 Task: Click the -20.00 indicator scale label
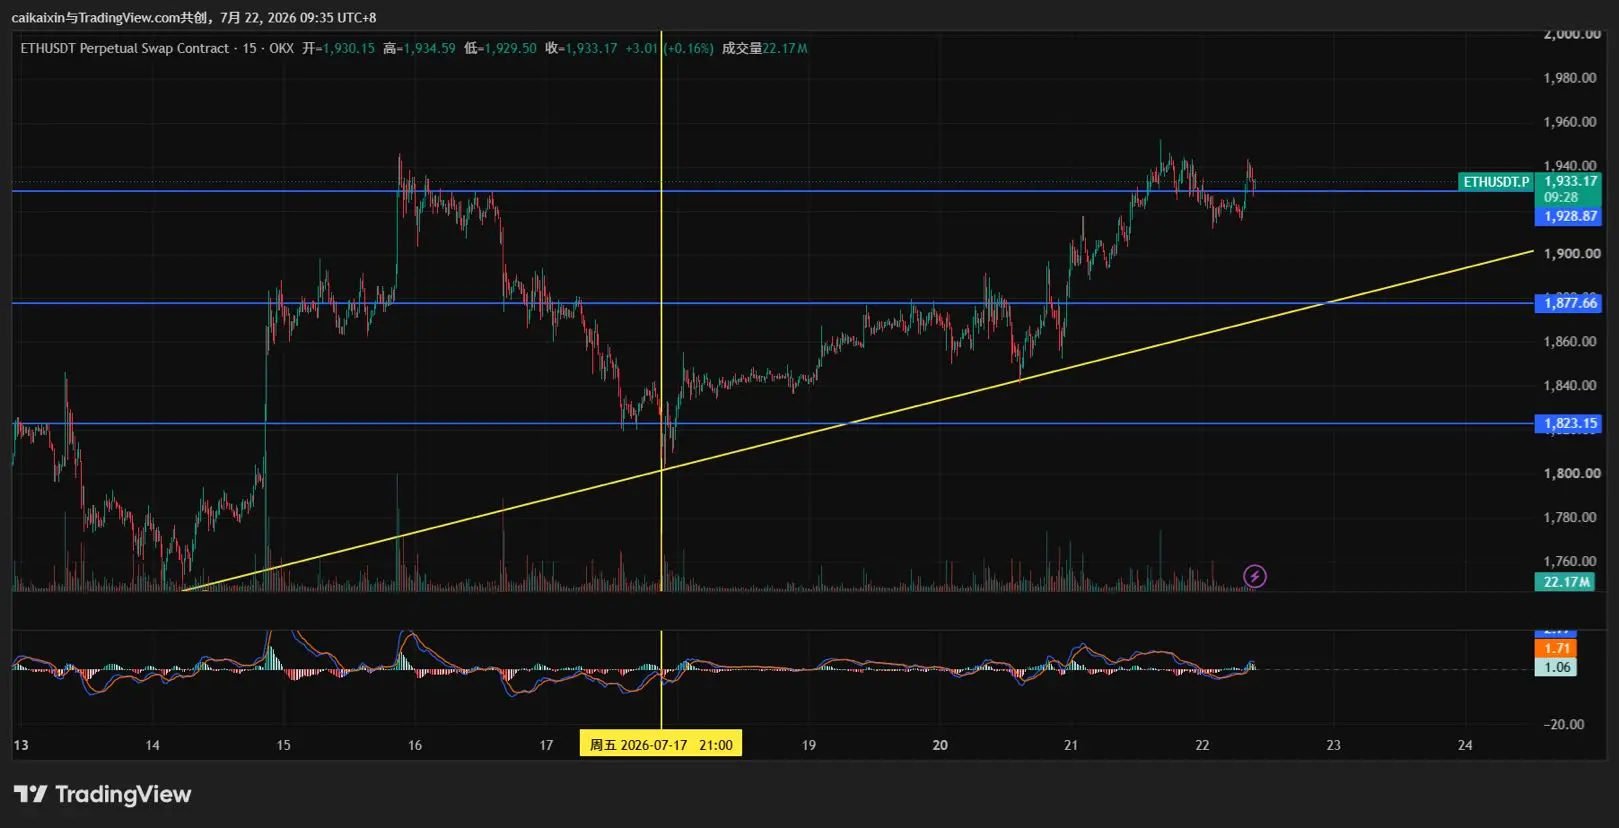[x=1563, y=724]
